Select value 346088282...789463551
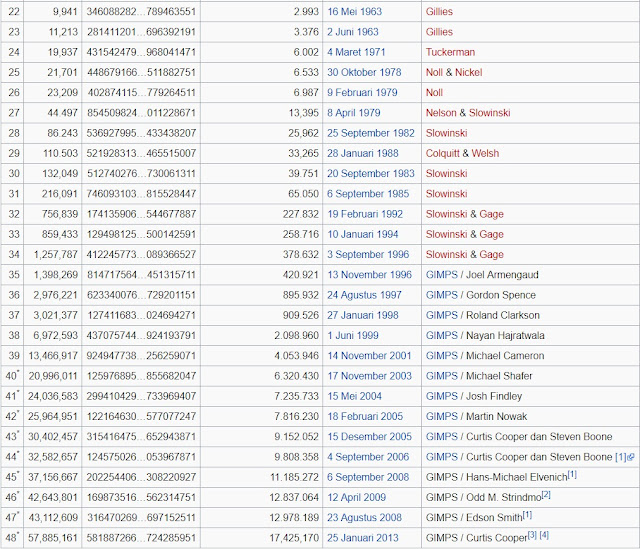 [141, 11]
